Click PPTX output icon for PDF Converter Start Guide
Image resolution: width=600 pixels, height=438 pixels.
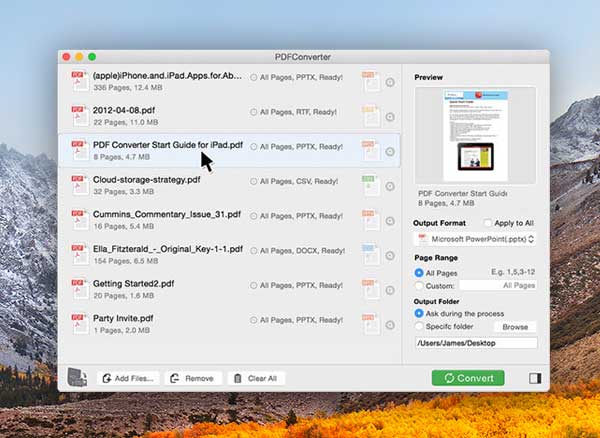371,151
